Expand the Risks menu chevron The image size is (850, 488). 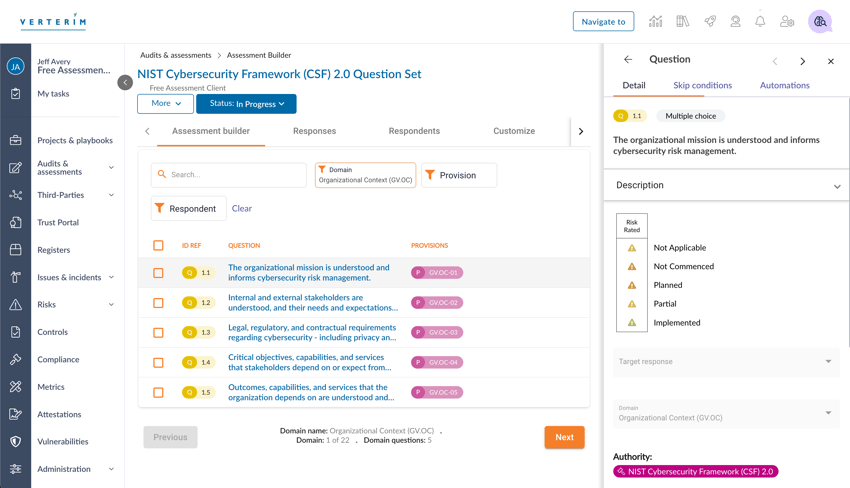[x=111, y=304]
